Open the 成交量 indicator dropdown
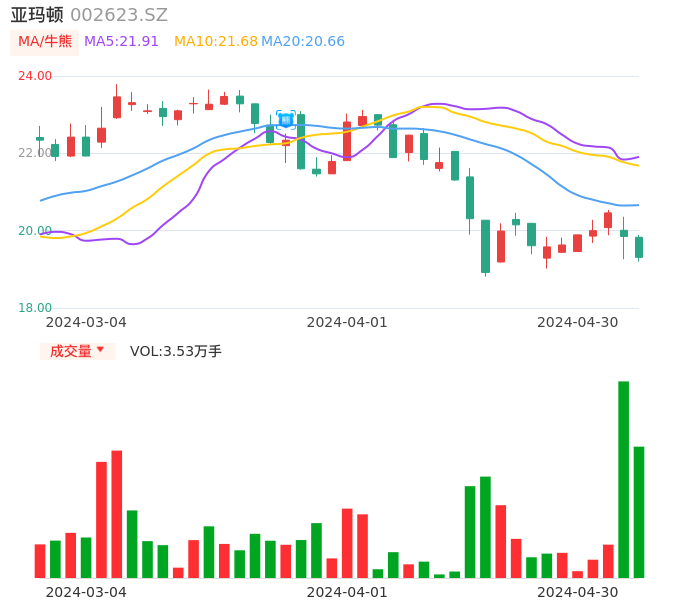686x606 pixels. coord(77,351)
